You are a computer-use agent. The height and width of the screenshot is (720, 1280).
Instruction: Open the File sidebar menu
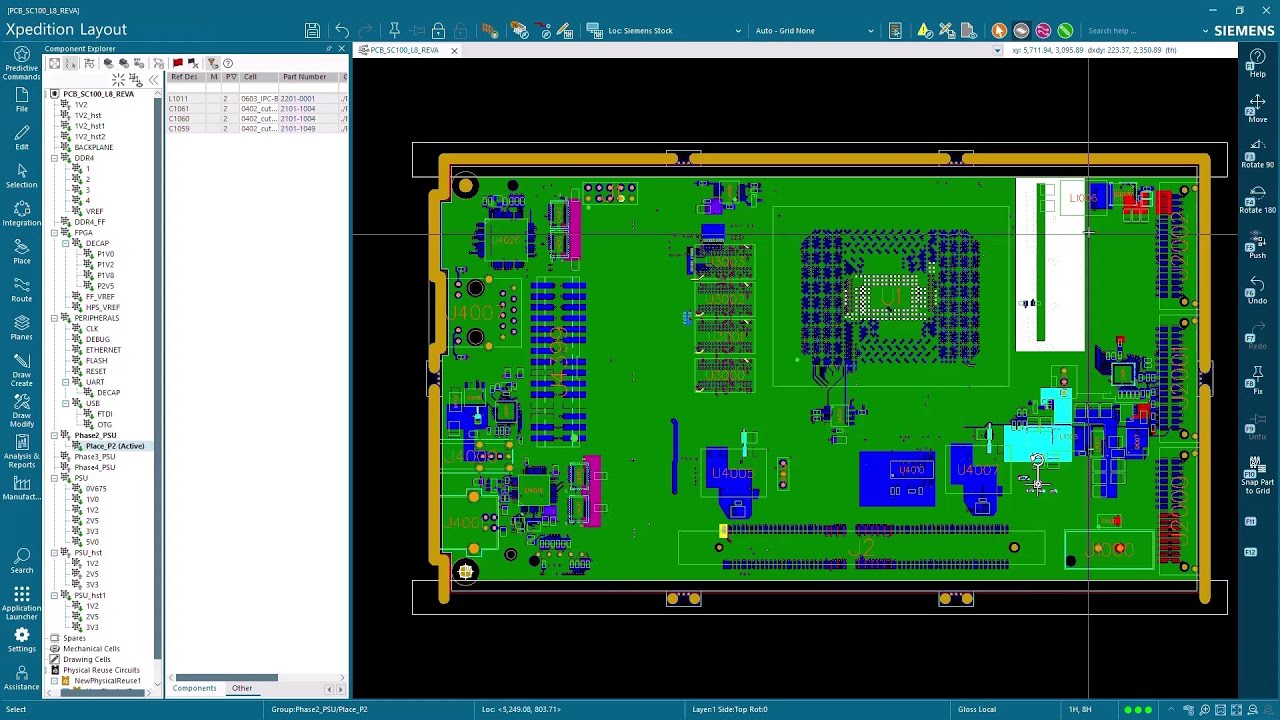point(21,100)
